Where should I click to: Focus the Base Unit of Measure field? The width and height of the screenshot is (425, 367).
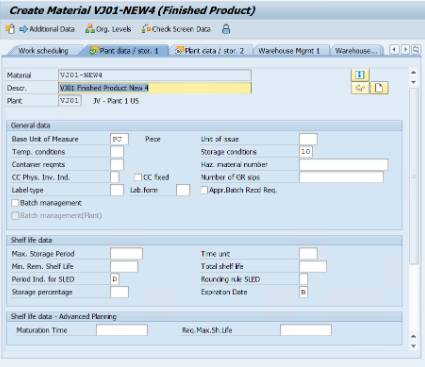tap(119, 139)
